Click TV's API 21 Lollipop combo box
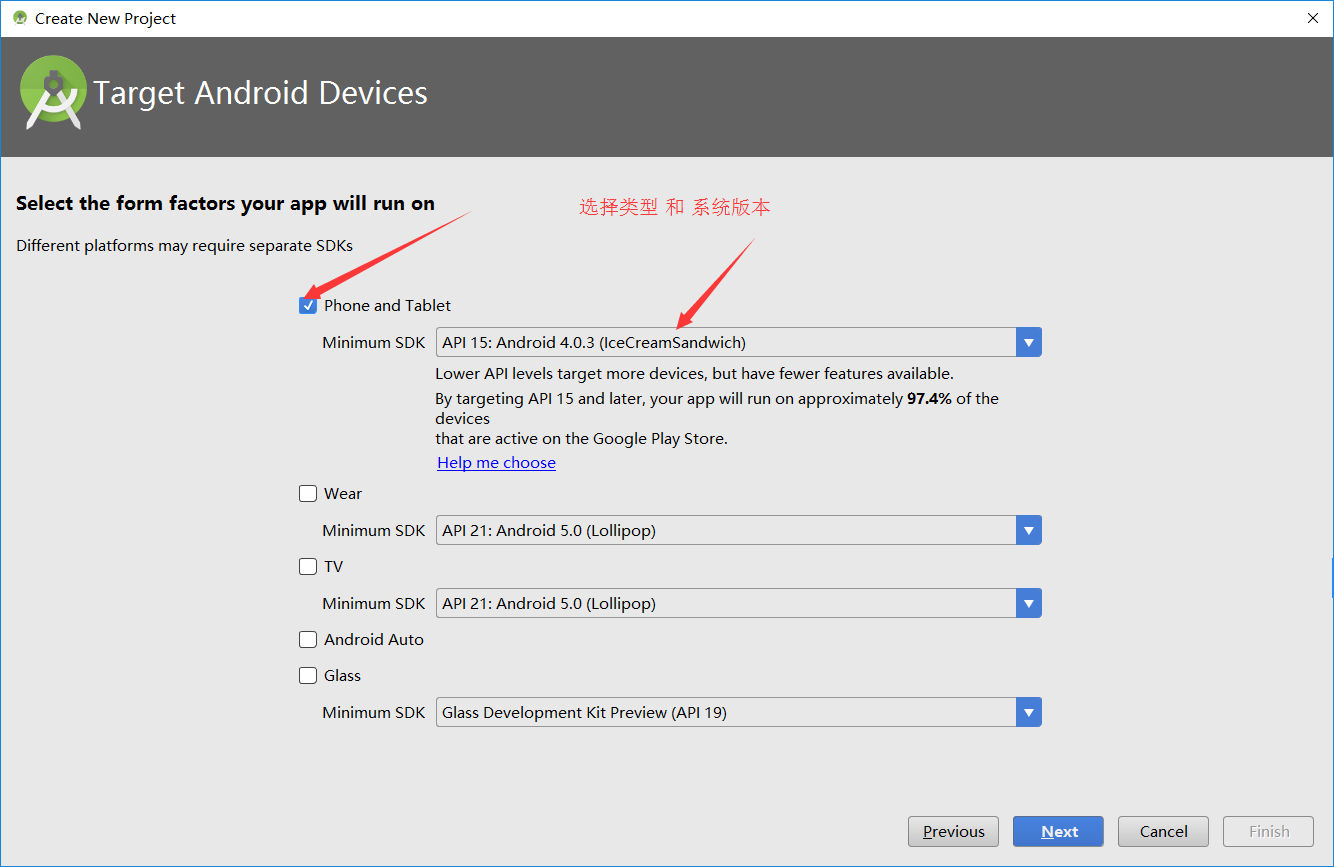Image resolution: width=1334 pixels, height=867 pixels. pyautogui.click(x=738, y=604)
